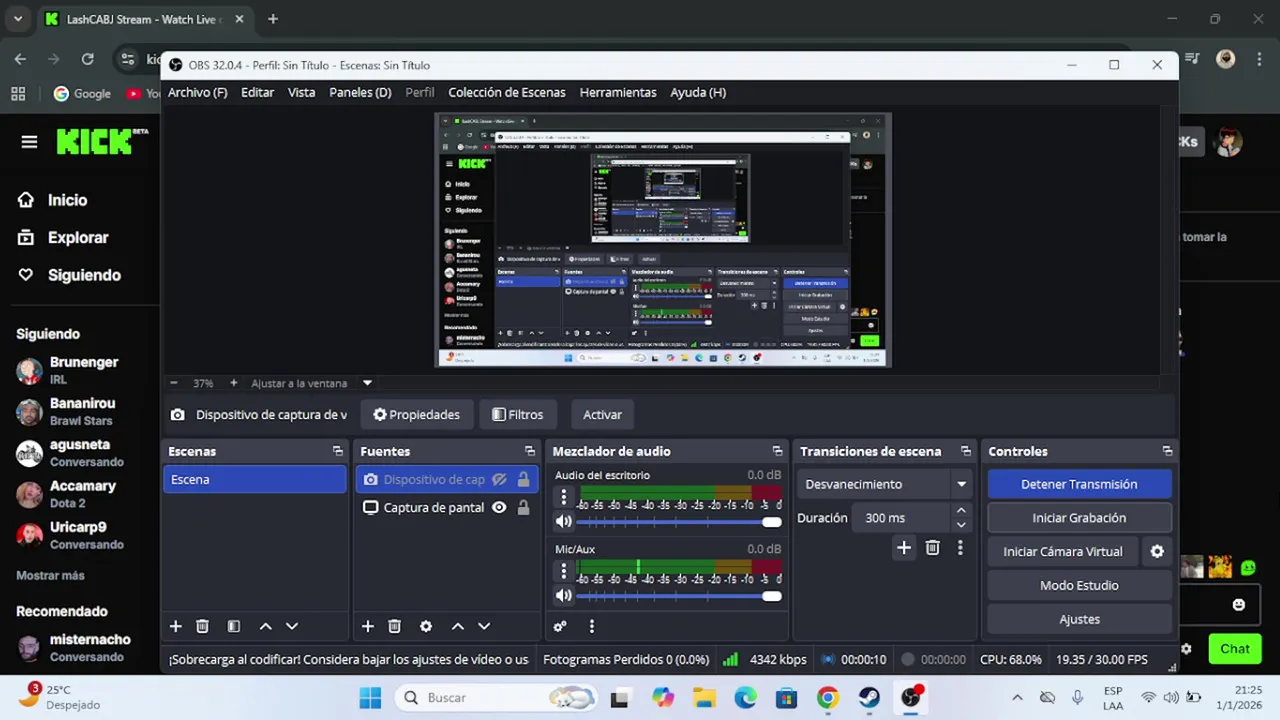The image size is (1280, 720).
Task: Adjust Mic/Aux volume slider
Action: click(x=679, y=596)
